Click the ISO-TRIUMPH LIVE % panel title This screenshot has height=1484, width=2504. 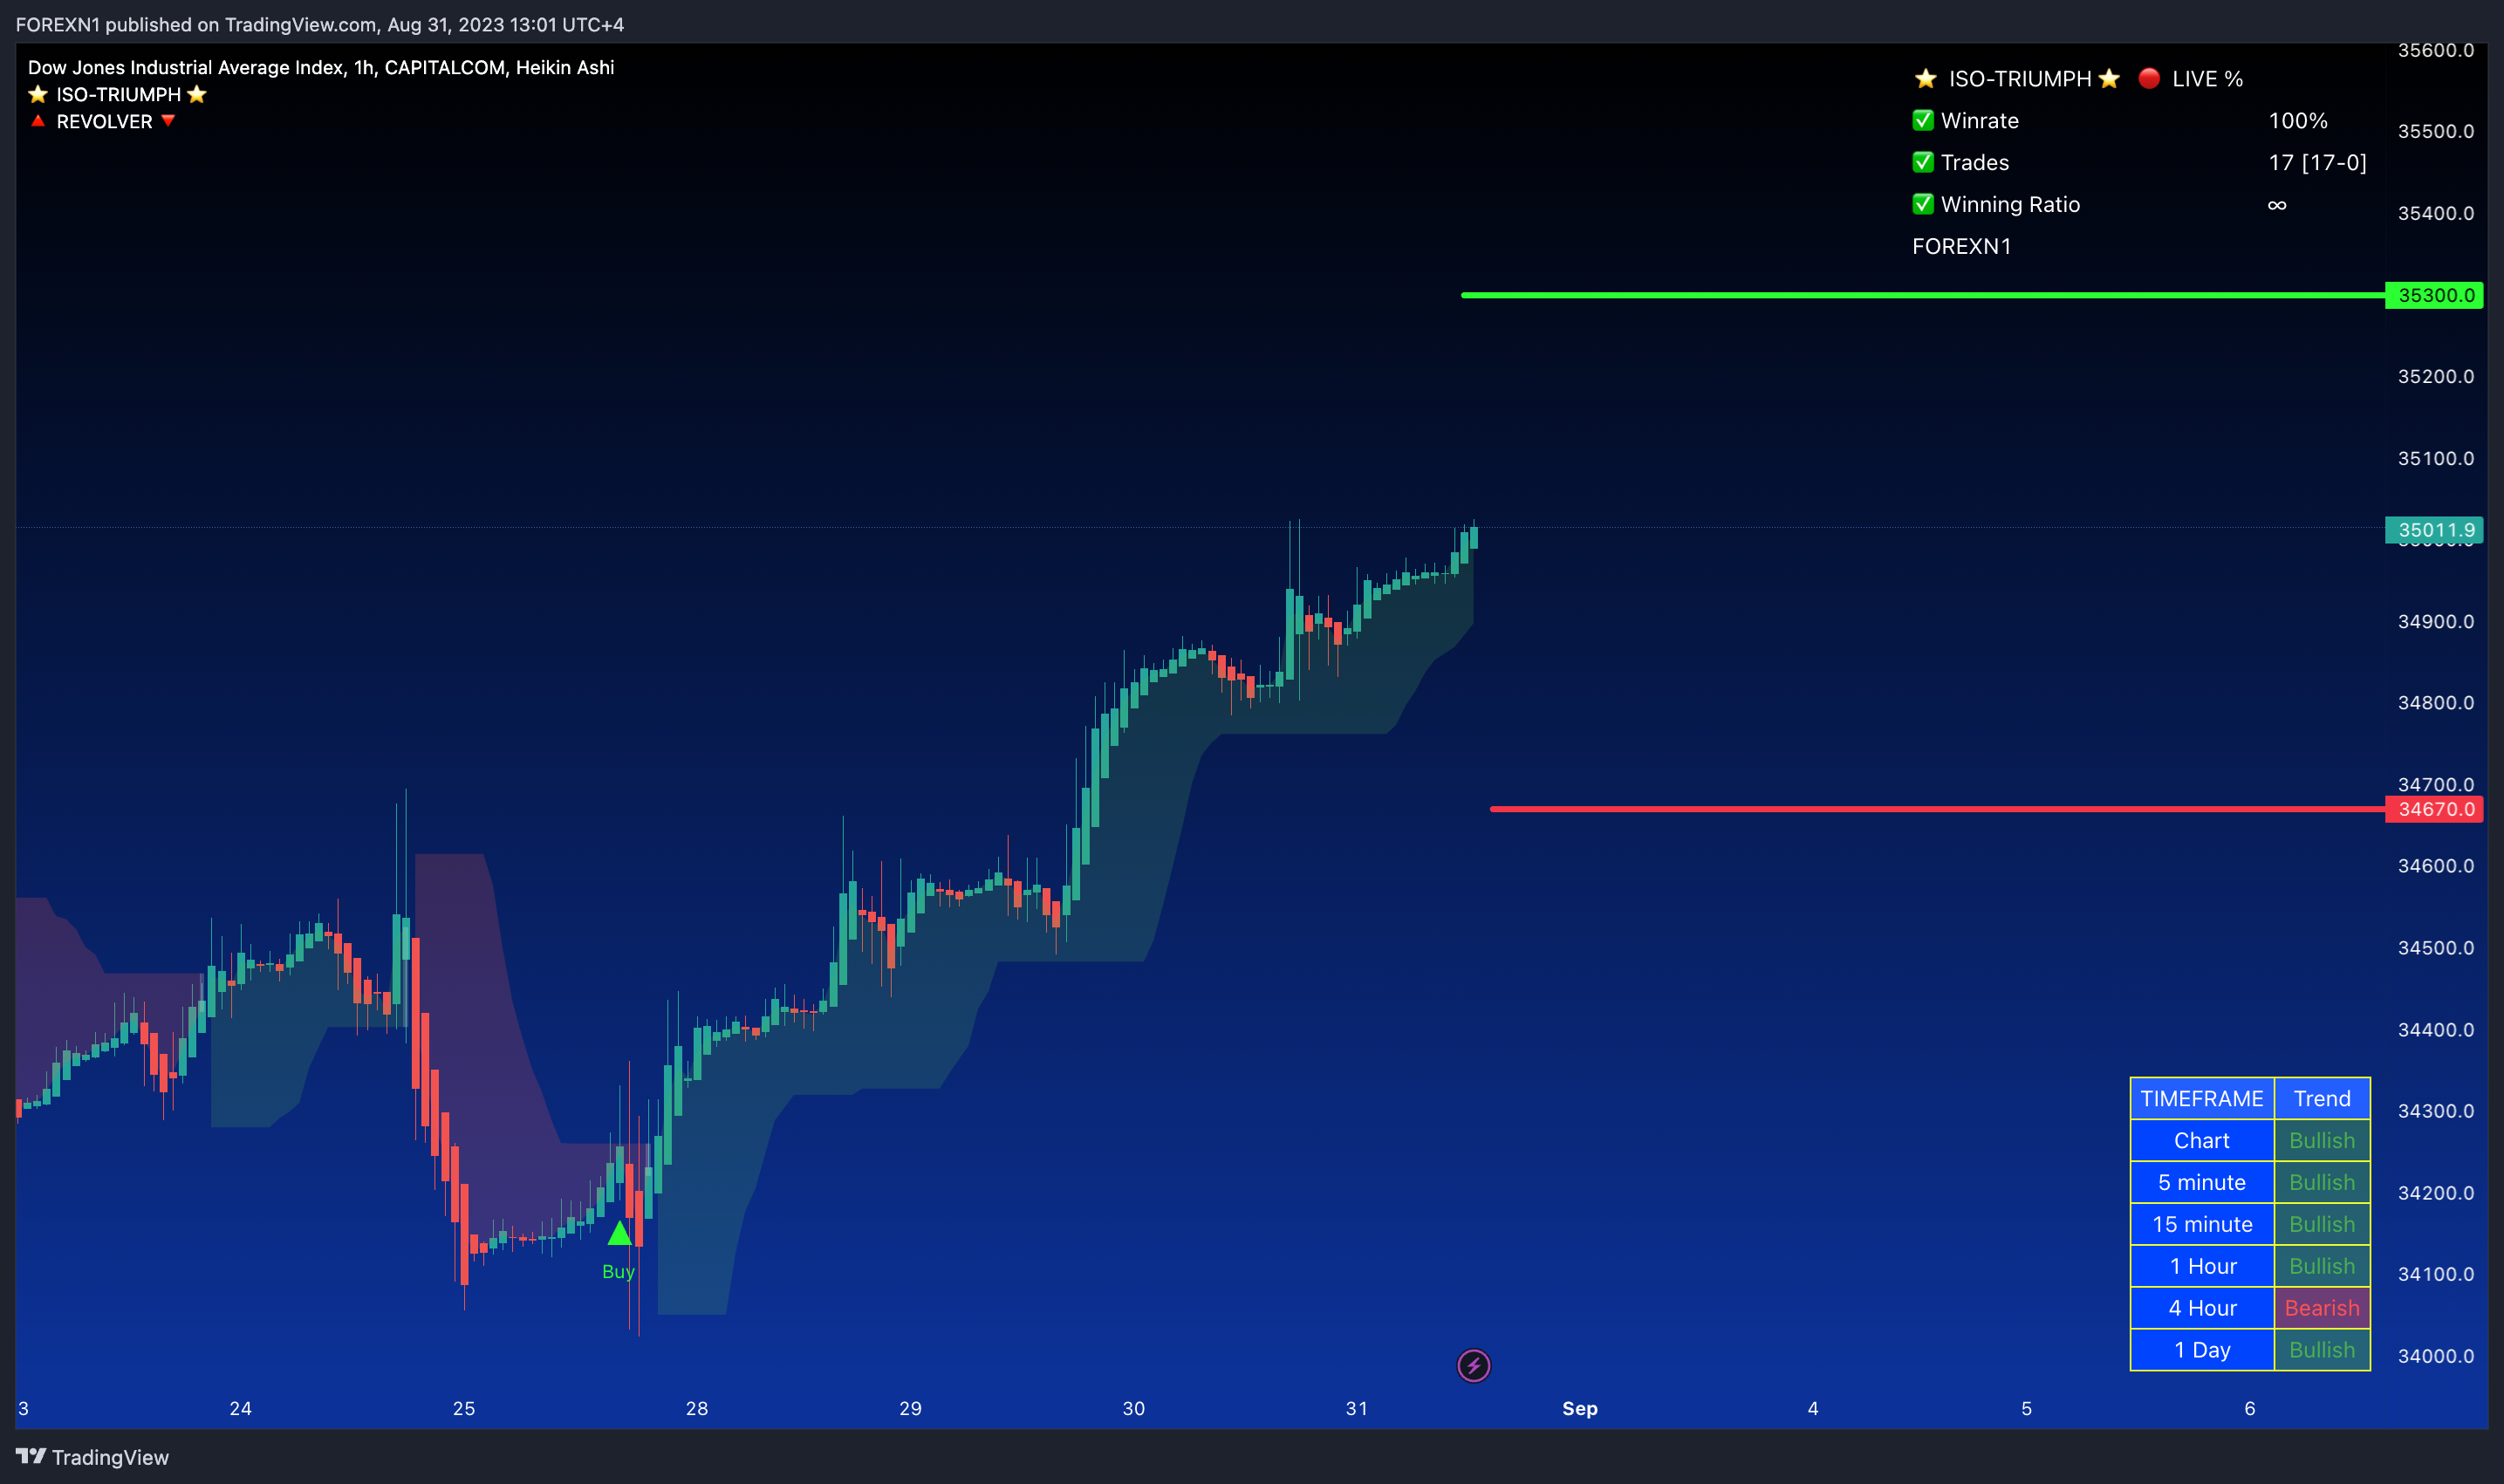point(2078,78)
